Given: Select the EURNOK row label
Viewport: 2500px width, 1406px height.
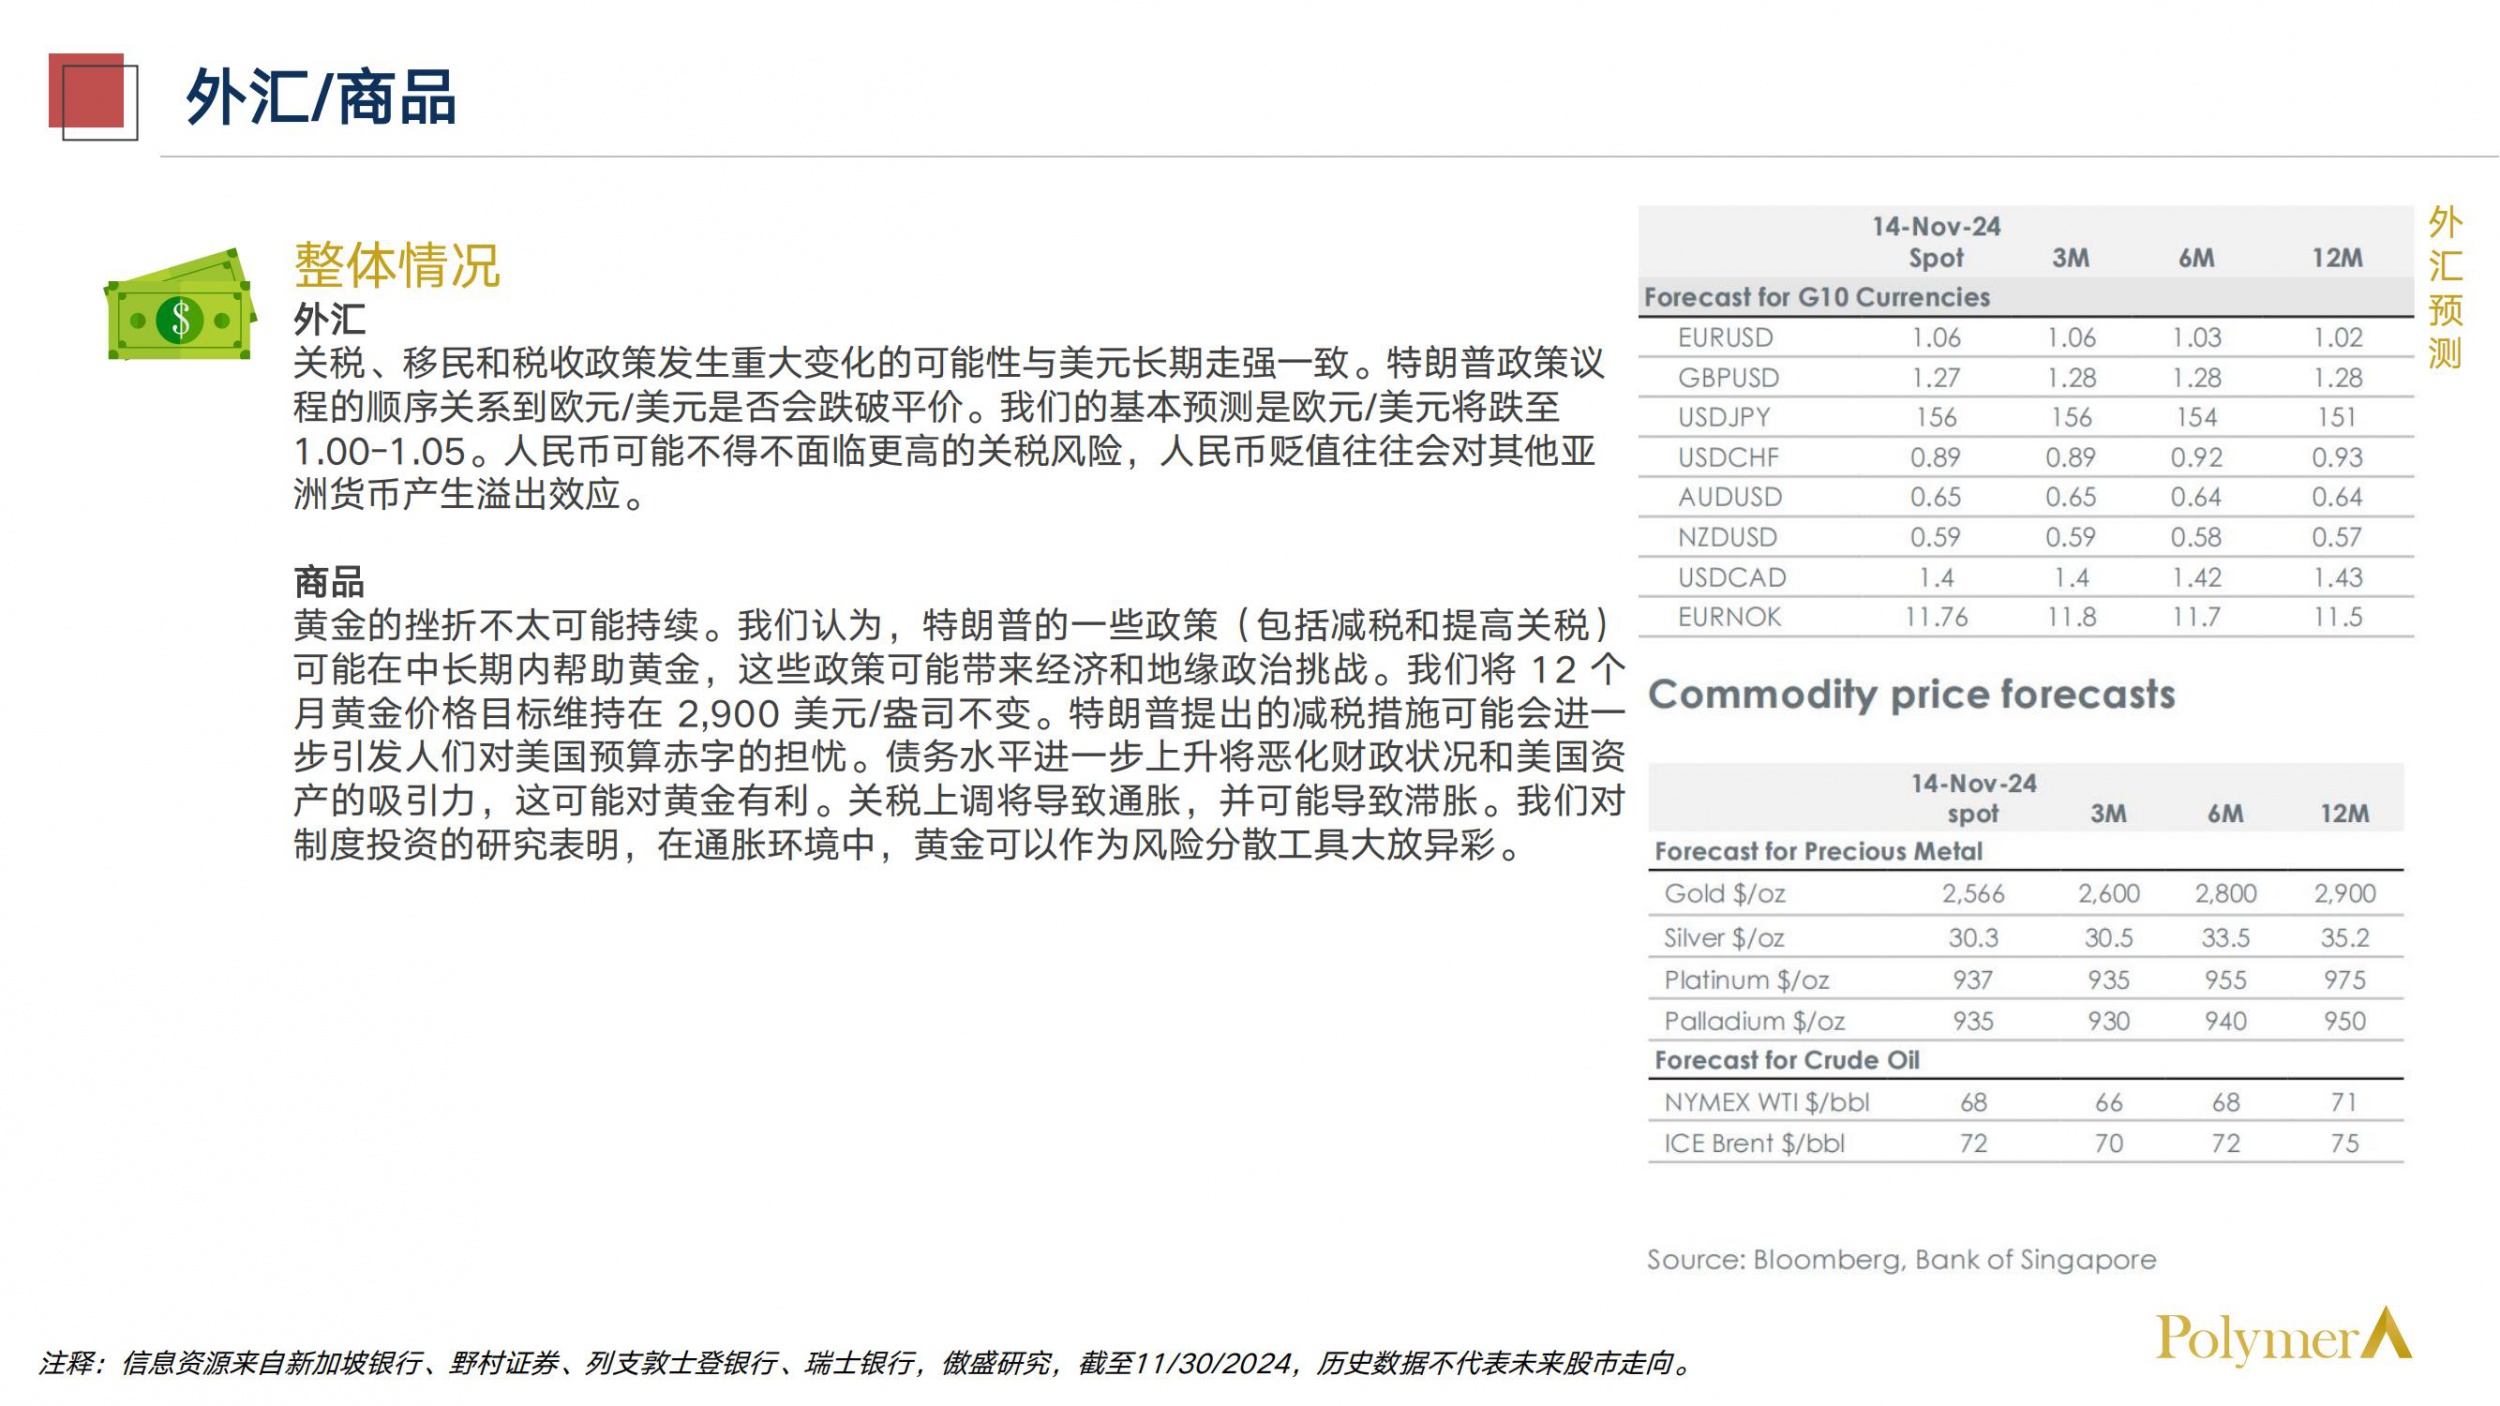Looking at the screenshot, I should click(x=1729, y=617).
